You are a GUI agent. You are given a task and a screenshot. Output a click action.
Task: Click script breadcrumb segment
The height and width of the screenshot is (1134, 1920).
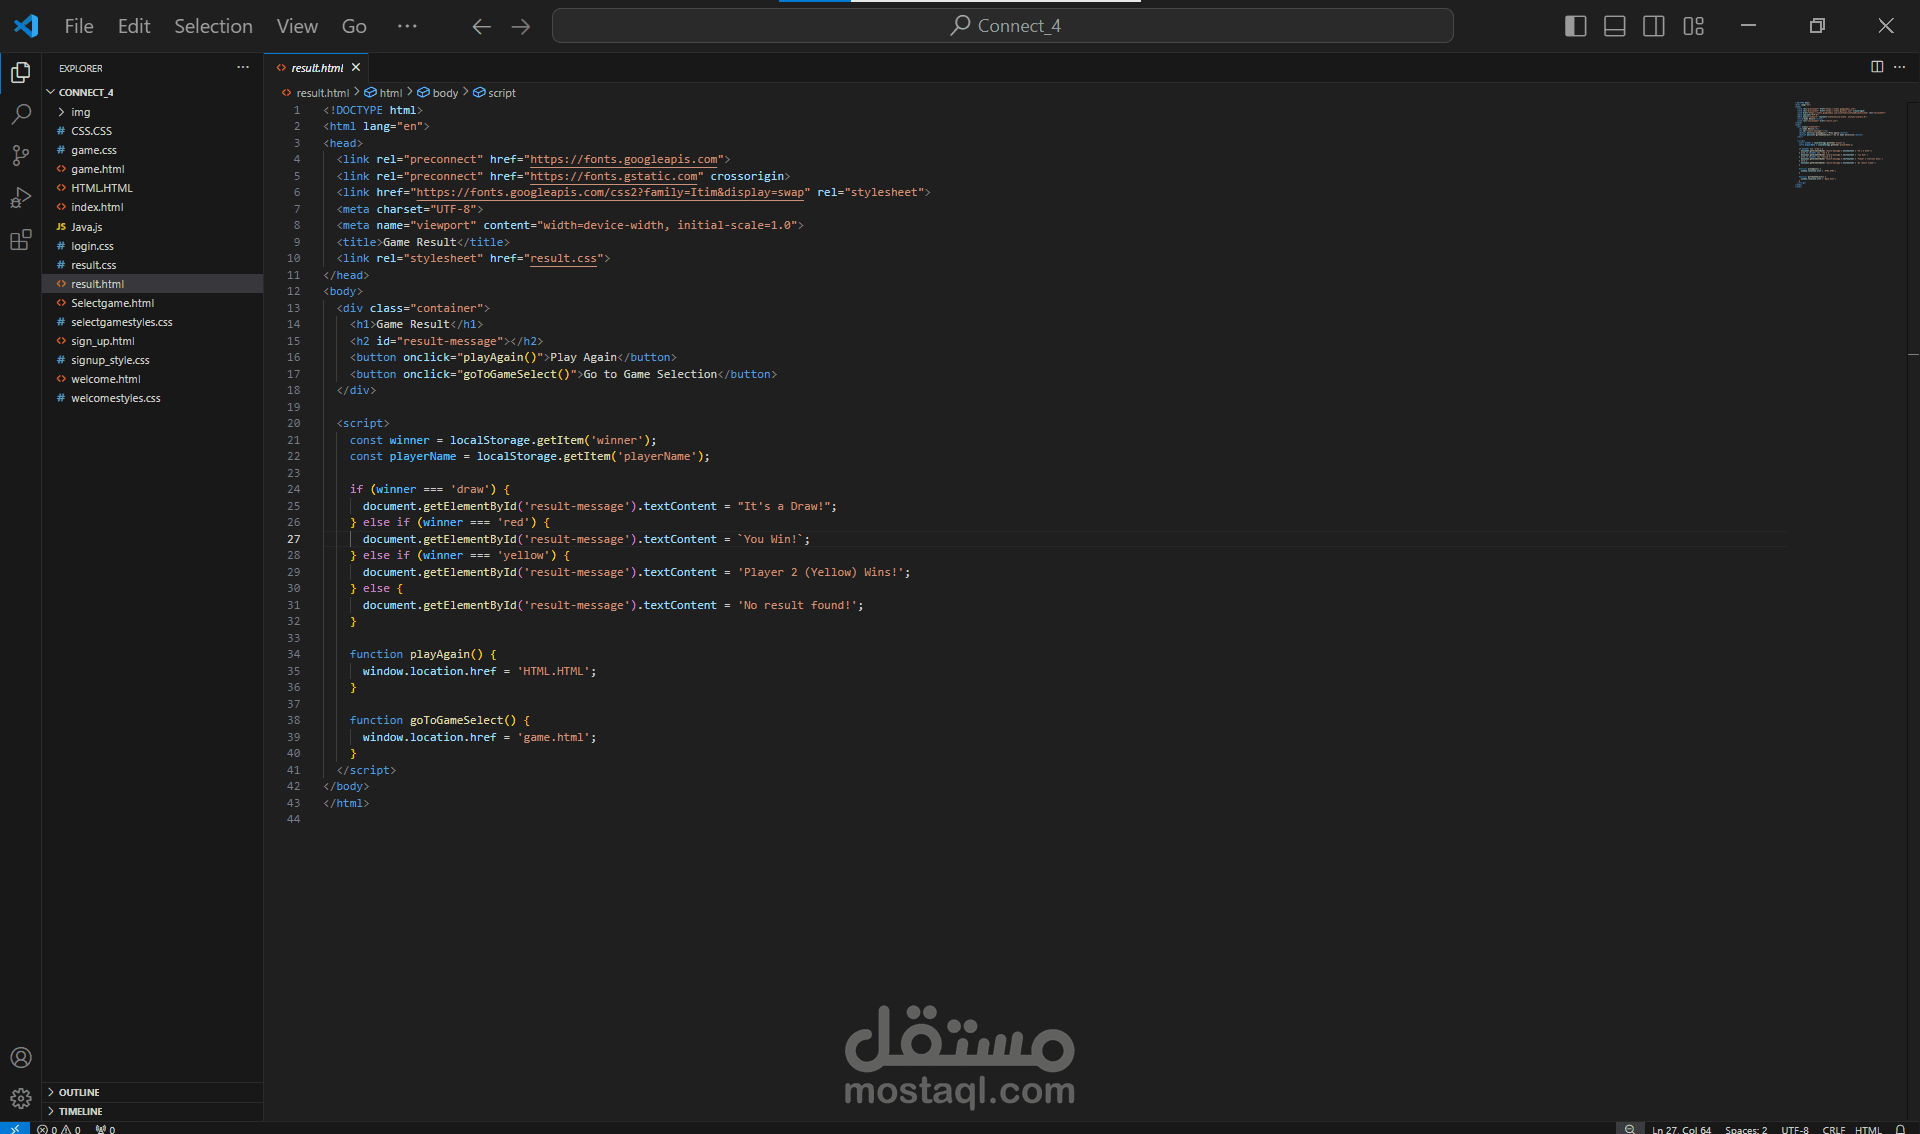pyautogui.click(x=495, y=93)
